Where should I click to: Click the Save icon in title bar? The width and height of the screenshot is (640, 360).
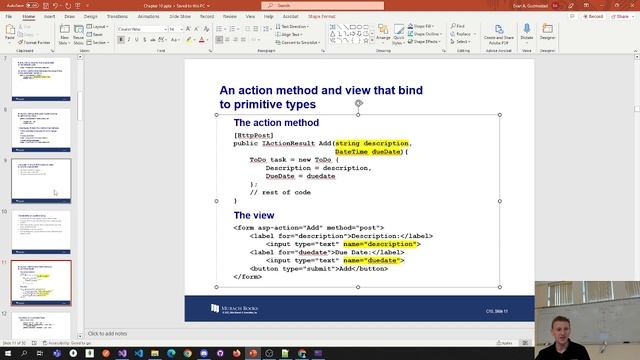(x=46, y=6)
